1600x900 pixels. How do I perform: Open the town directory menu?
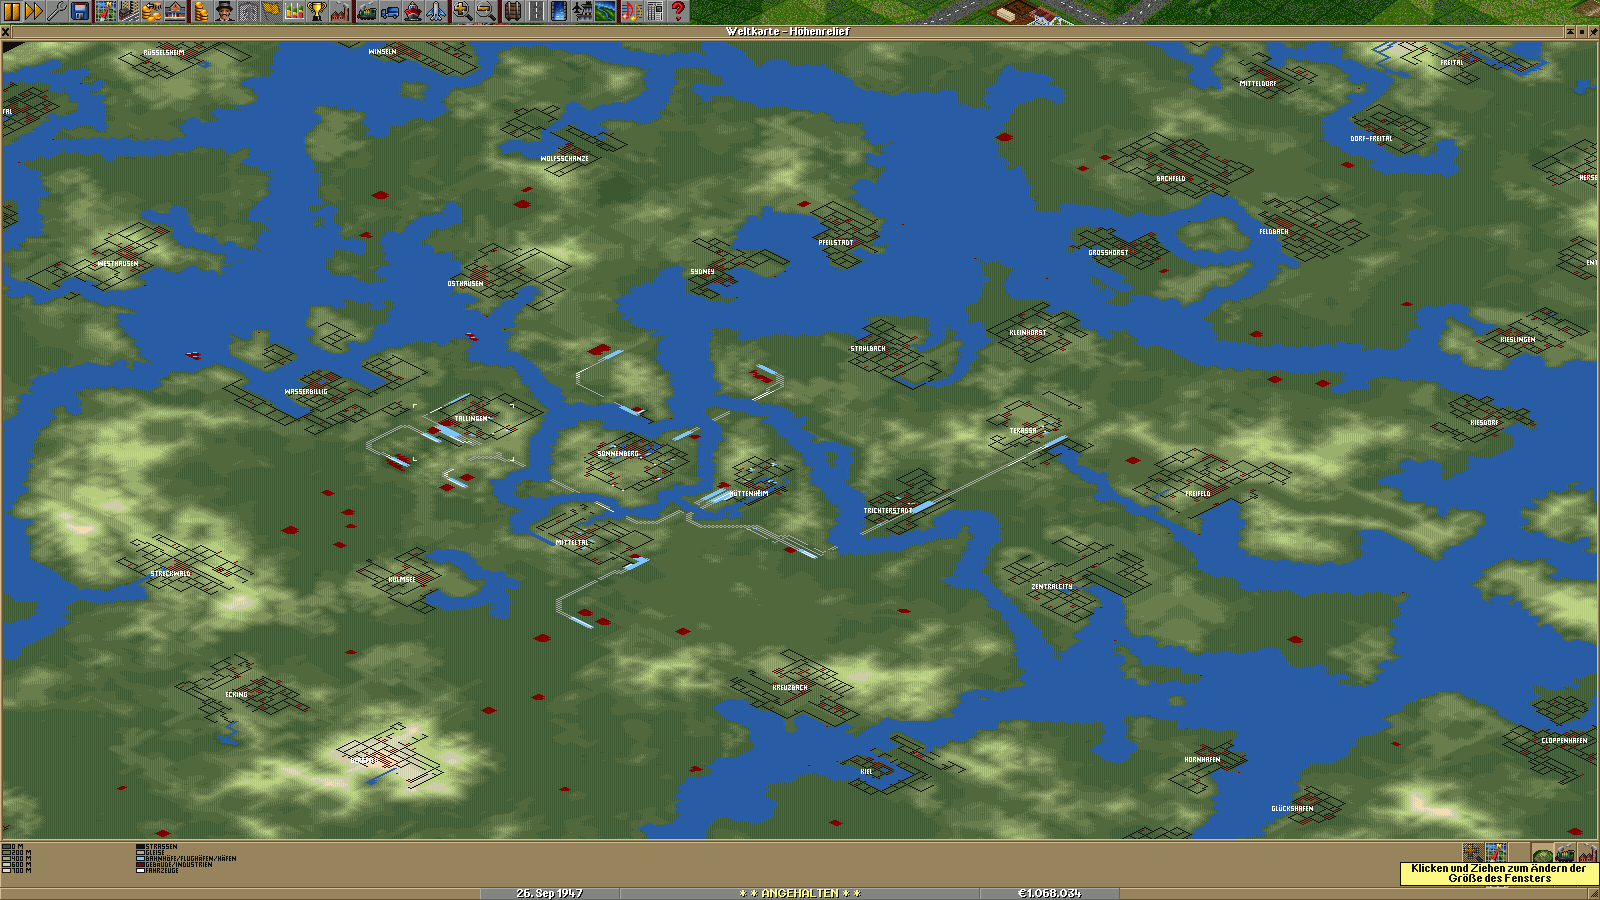129,11
